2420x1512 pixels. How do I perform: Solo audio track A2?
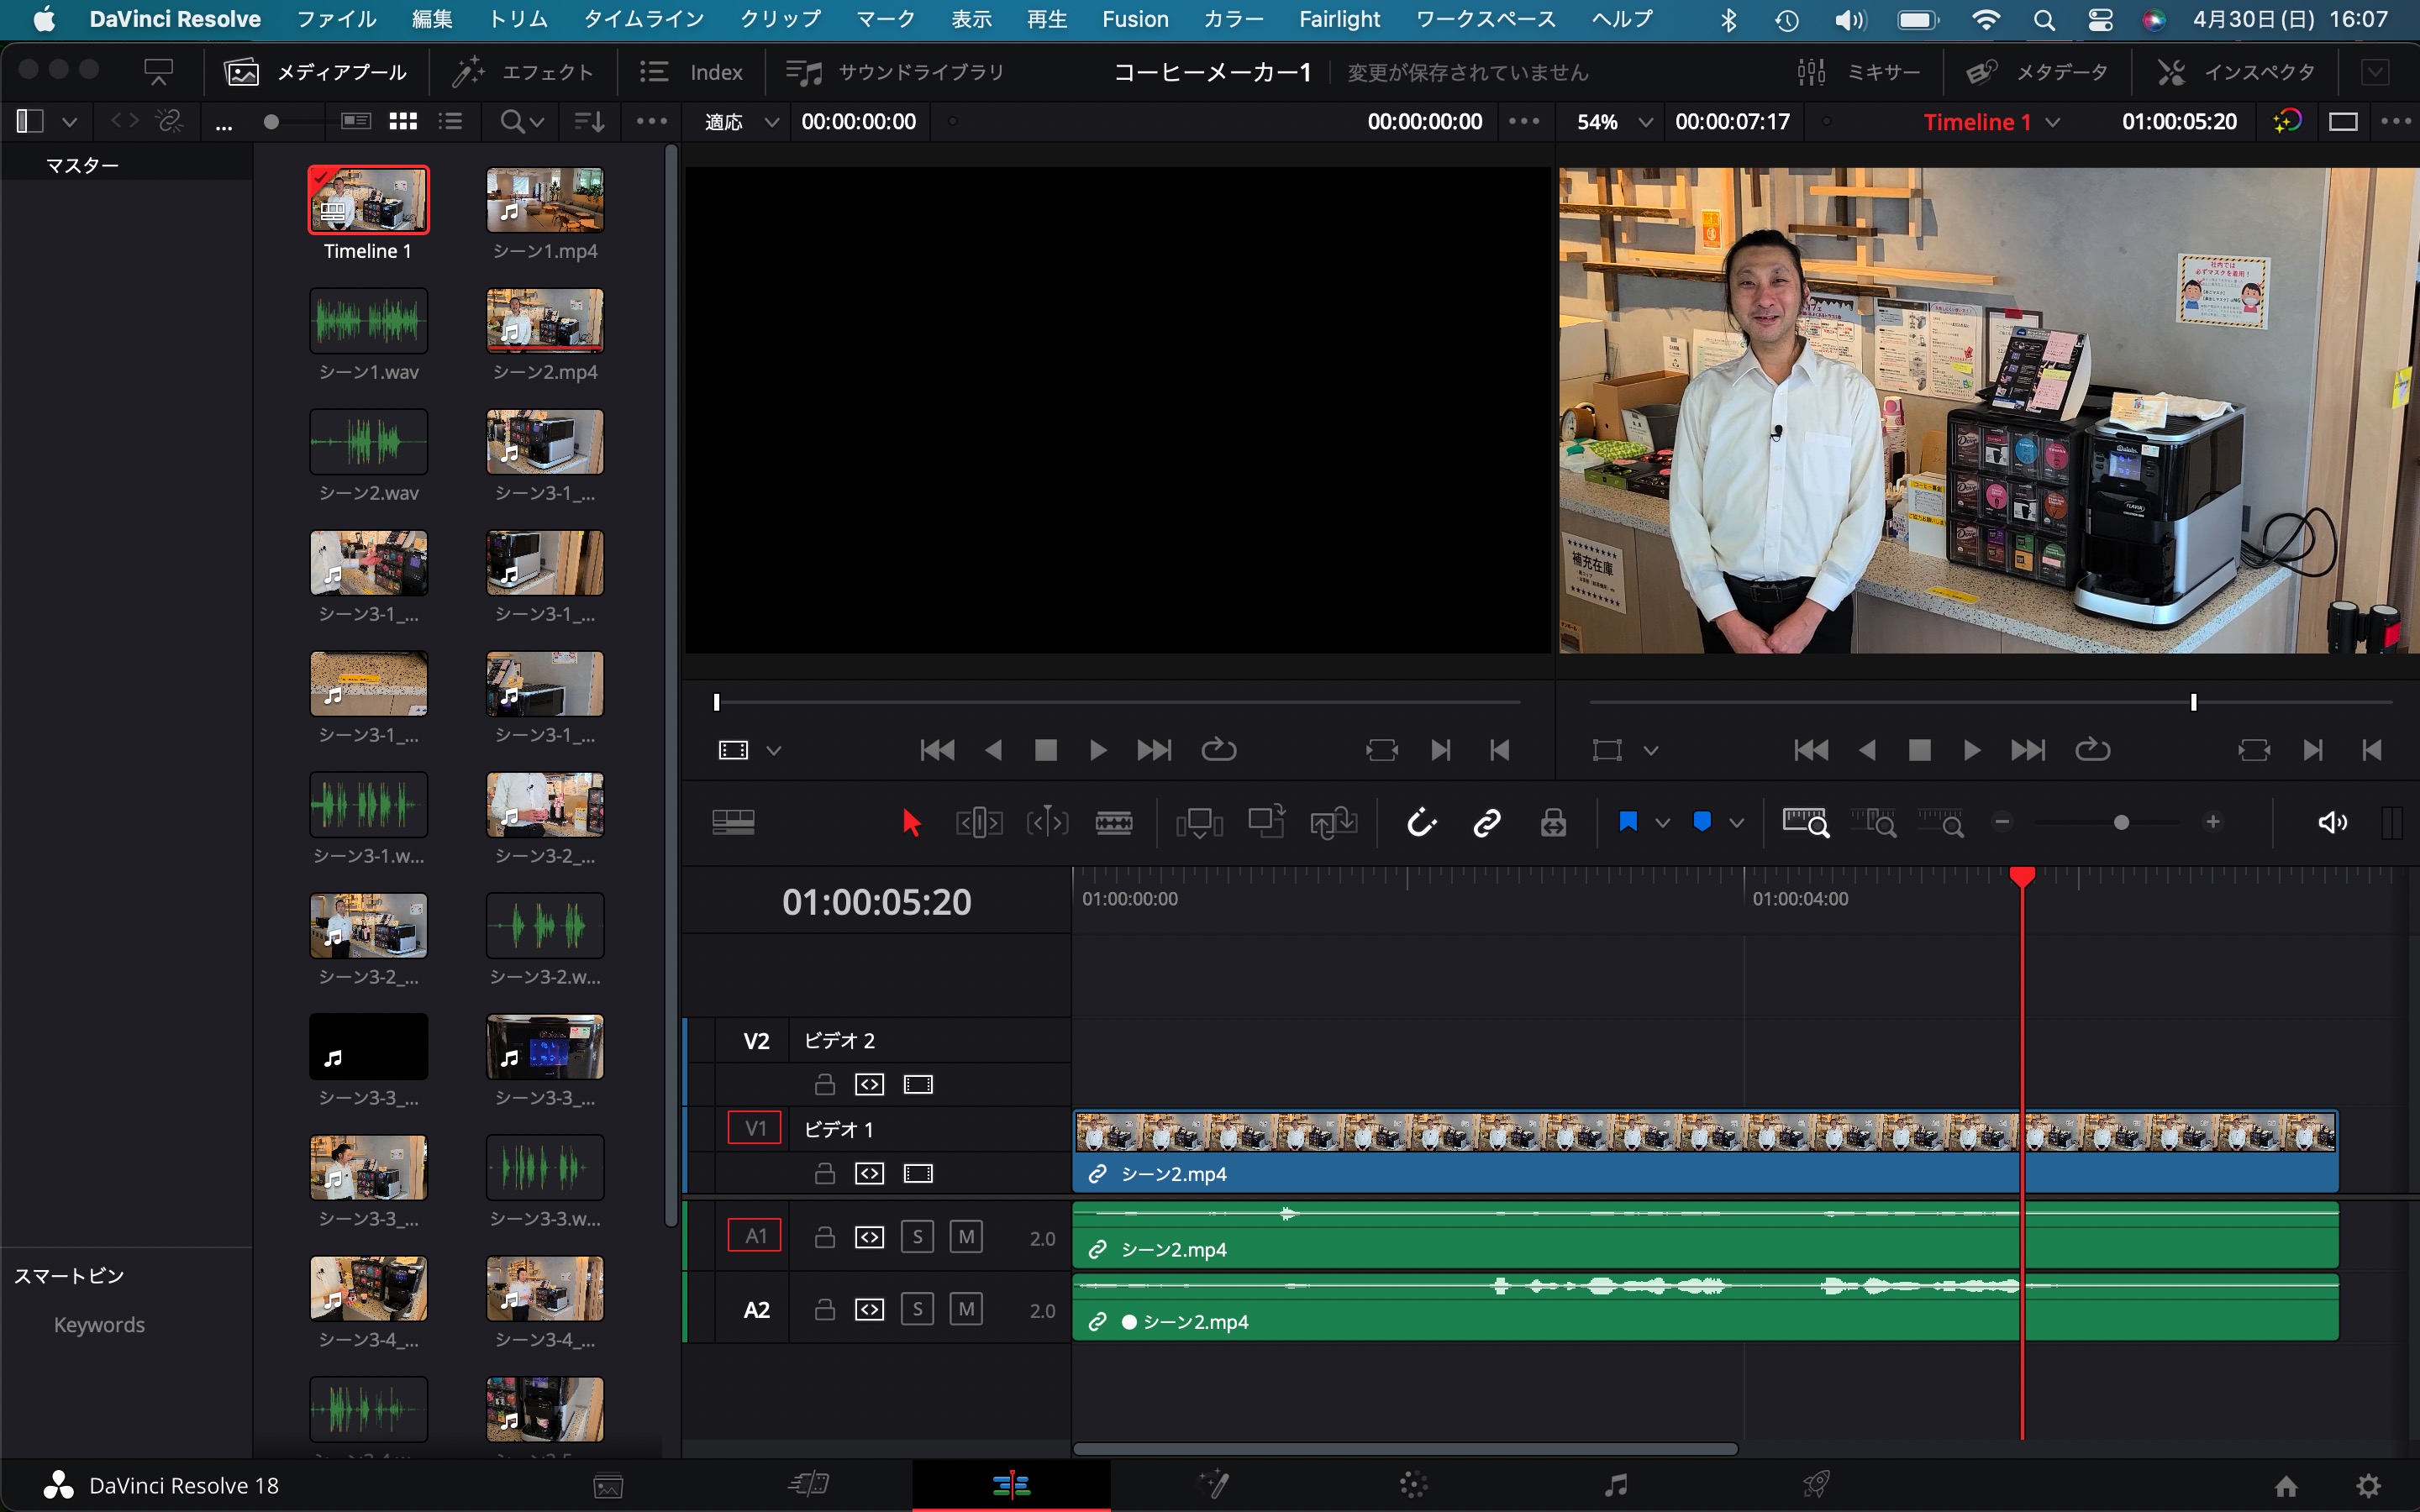[916, 1309]
